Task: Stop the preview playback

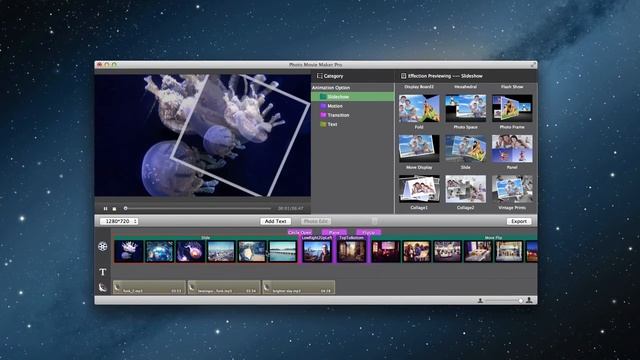Action: [x=114, y=209]
